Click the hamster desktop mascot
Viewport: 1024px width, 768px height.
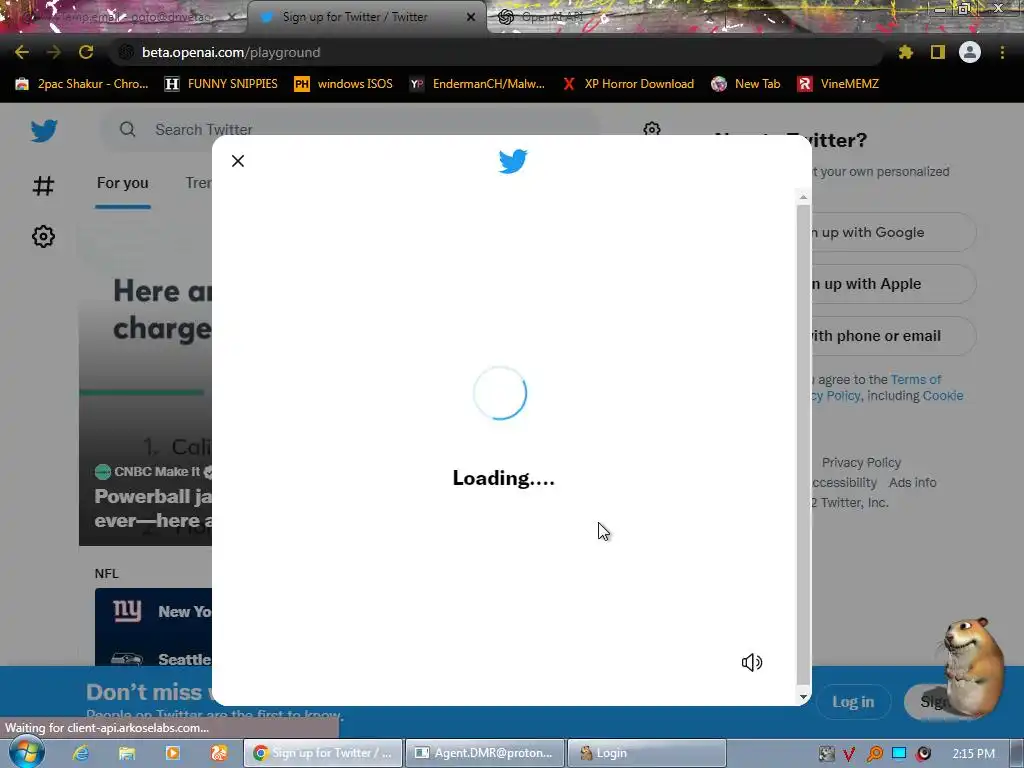click(x=972, y=666)
